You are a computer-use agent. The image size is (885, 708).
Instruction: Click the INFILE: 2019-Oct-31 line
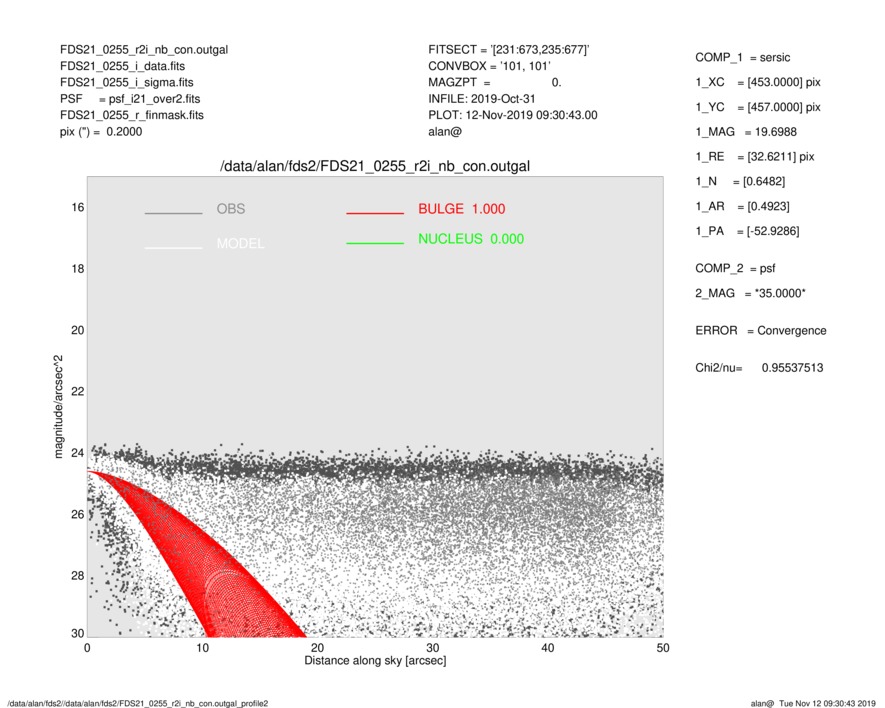pos(481,99)
